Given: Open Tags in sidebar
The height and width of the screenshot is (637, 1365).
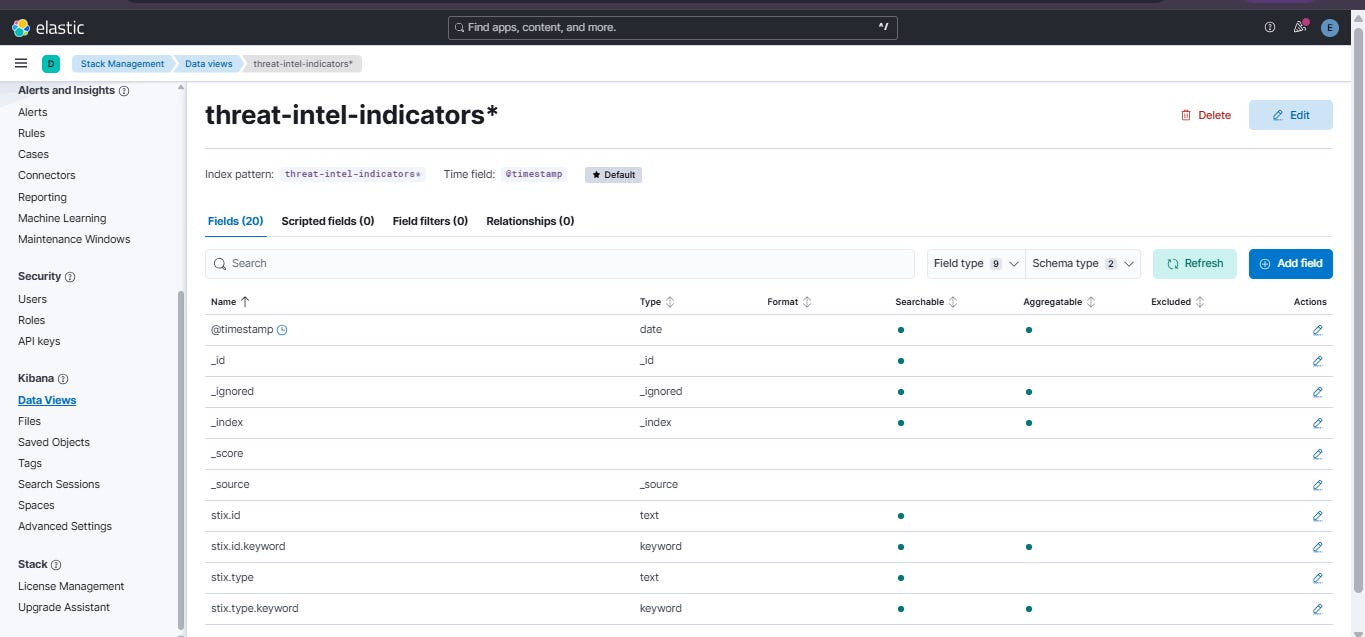Looking at the screenshot, I should pos(30,464).
